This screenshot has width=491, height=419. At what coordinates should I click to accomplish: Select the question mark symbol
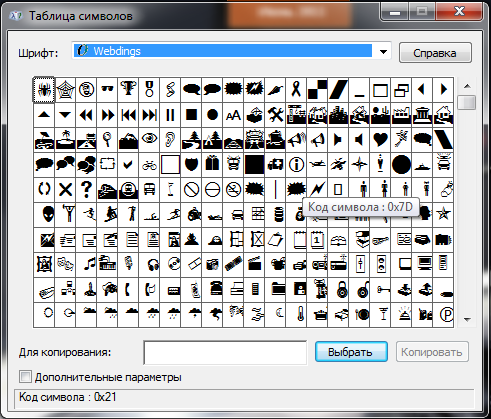tap(86, 190)
